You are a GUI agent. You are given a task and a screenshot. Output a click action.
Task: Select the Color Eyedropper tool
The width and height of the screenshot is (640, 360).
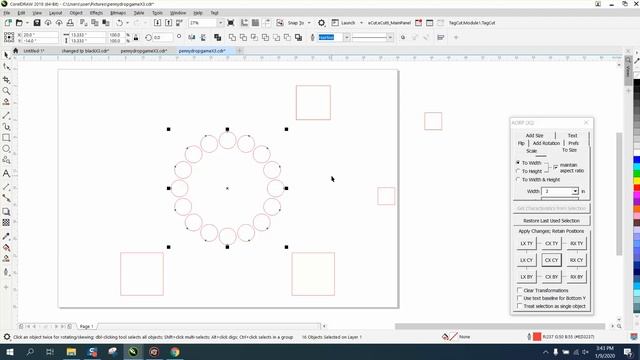6,236
